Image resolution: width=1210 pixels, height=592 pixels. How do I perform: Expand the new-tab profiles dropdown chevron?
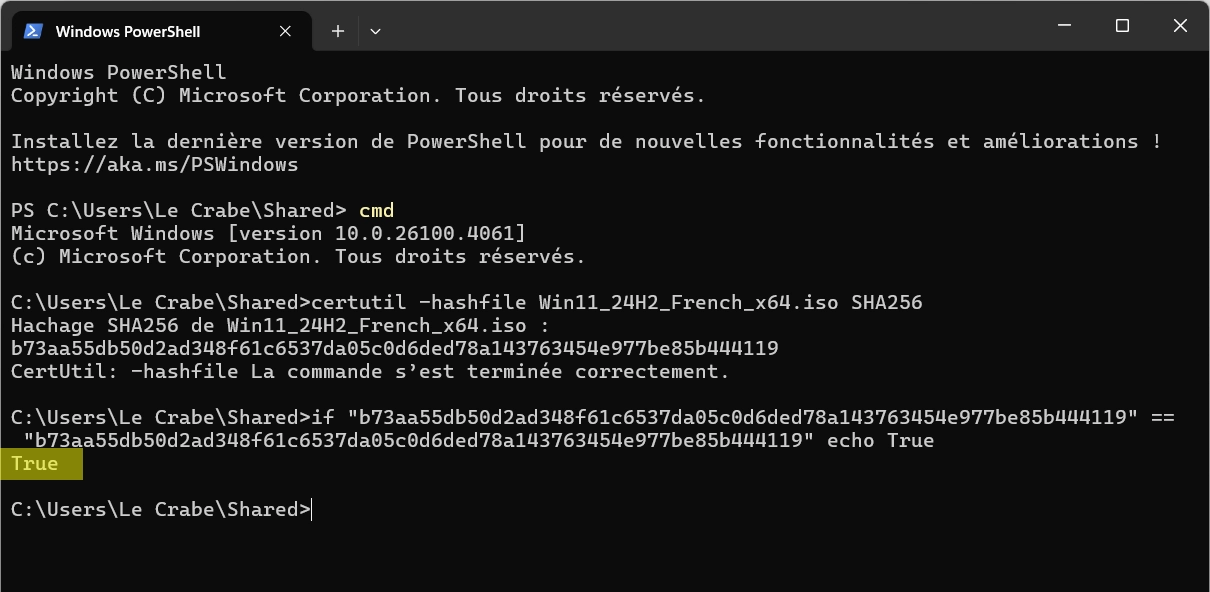[x=375, y=31]
